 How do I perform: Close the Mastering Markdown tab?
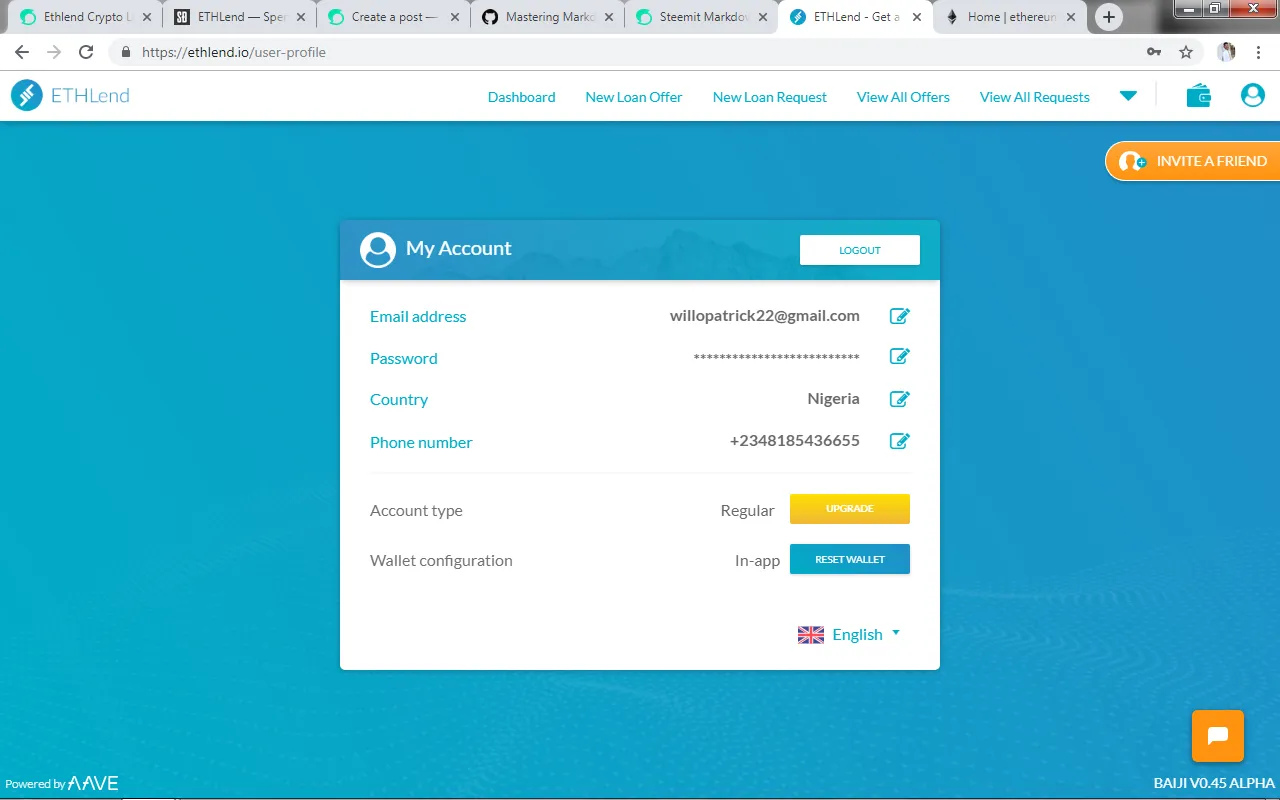point(609,17)
